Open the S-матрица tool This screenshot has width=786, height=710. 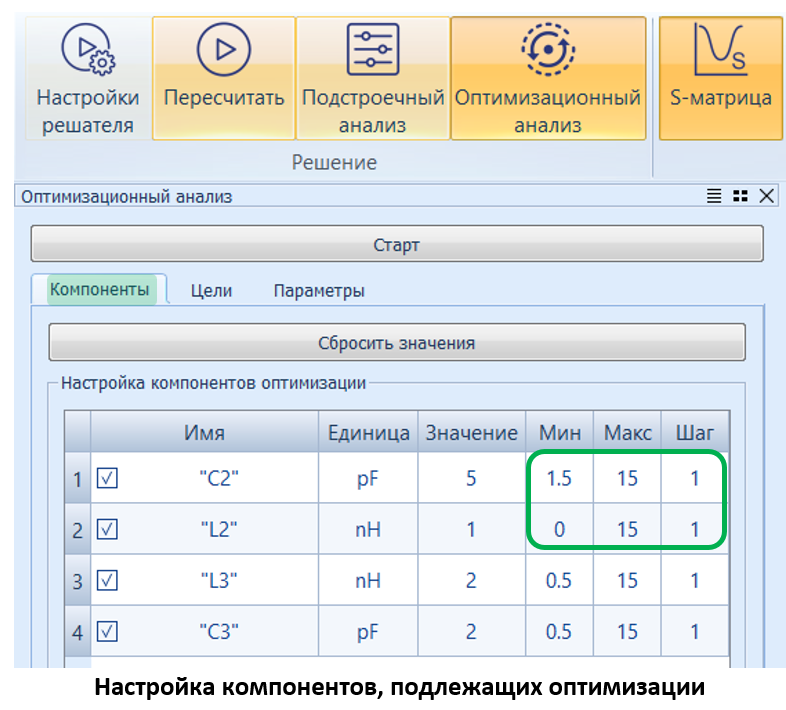[720, 78]
